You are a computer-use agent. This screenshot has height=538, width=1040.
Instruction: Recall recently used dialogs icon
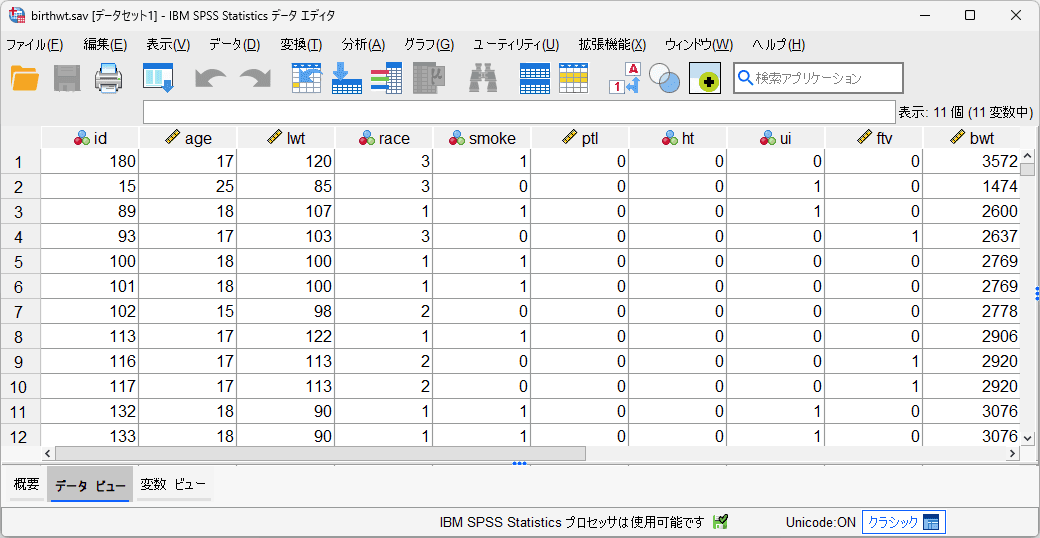click(x=158, y=78)
